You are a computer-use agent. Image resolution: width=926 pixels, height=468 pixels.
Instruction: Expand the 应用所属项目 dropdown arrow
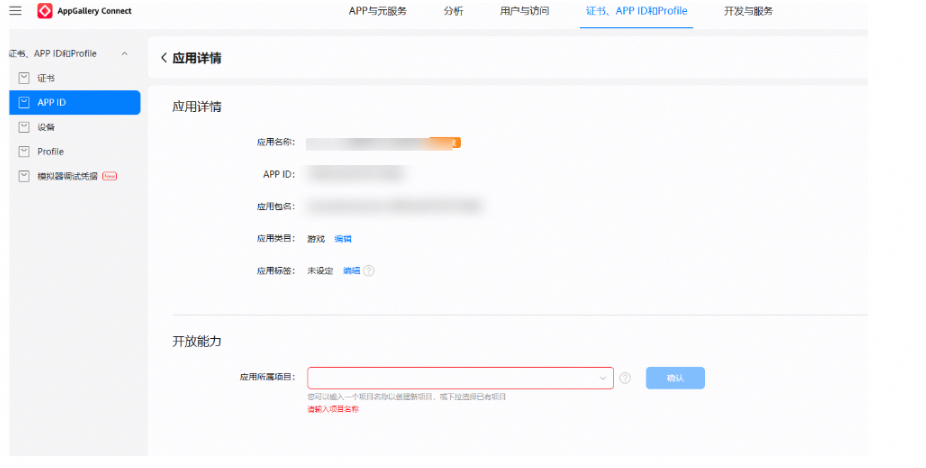[603, 378]
